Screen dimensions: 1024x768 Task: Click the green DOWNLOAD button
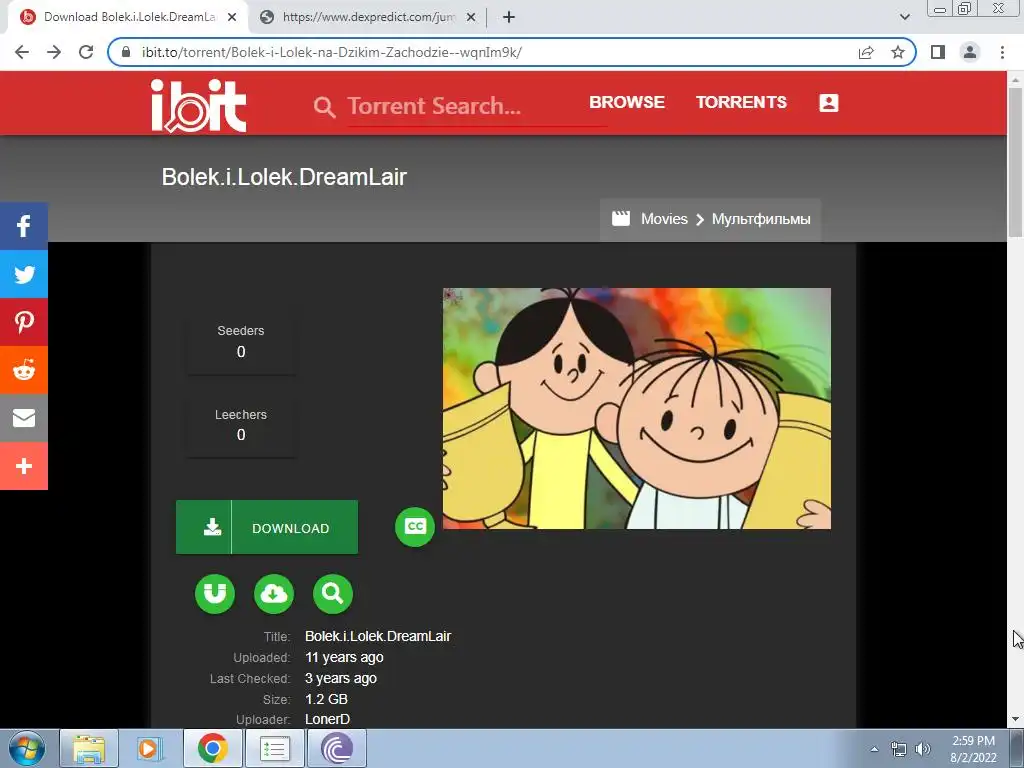click(x=267, y=527)
